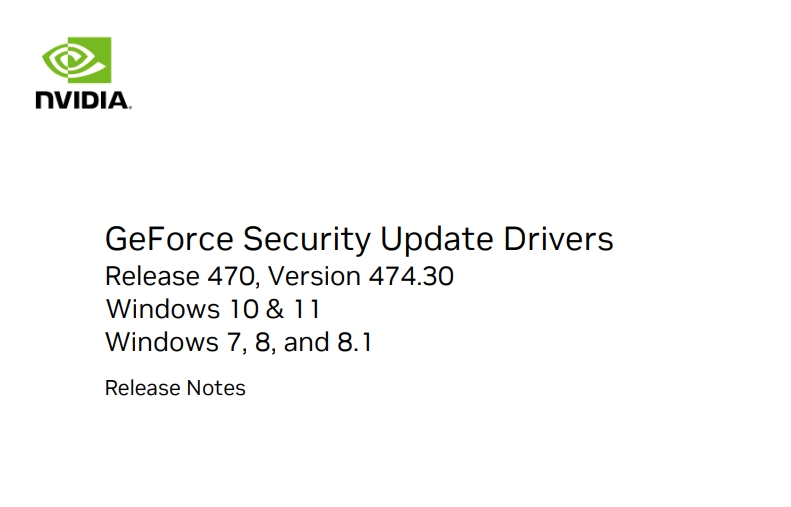Click the green NVIDIA eye logo
Image resolution: width=791 pixels, height=507 pixels.
pyautogui.click(x=77, y=60)
